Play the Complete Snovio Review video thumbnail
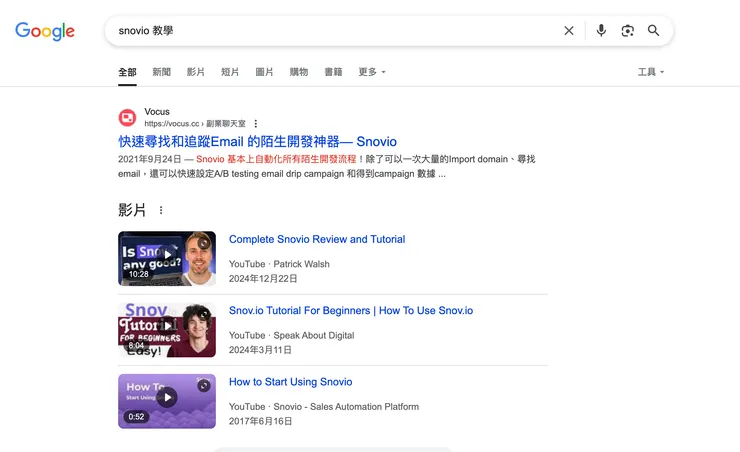This screenshot has height=452, width=740. (x=167, y=259)
